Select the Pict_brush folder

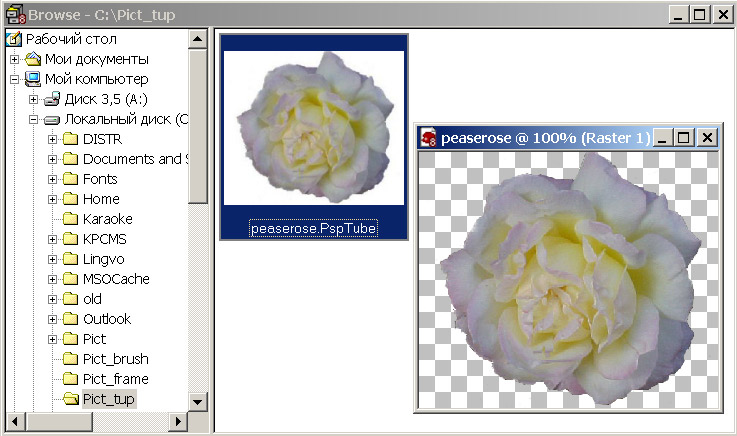coord(115,359)
